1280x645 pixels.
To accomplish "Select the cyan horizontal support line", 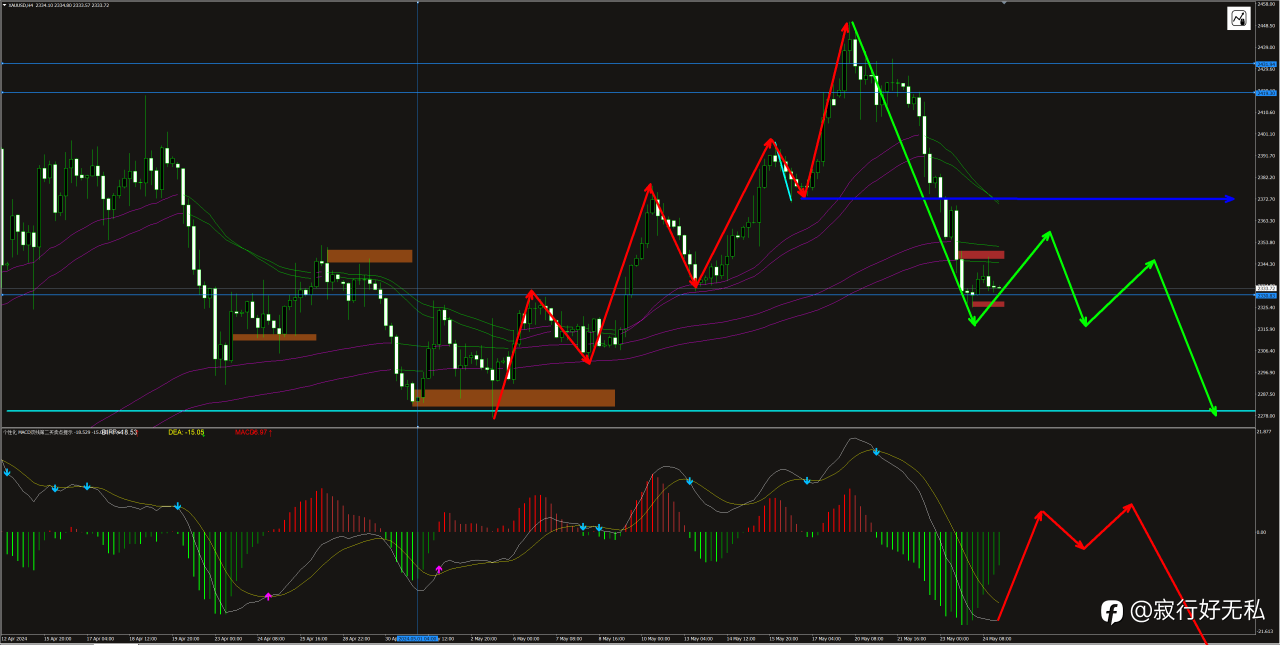I will tap(630, 411).
